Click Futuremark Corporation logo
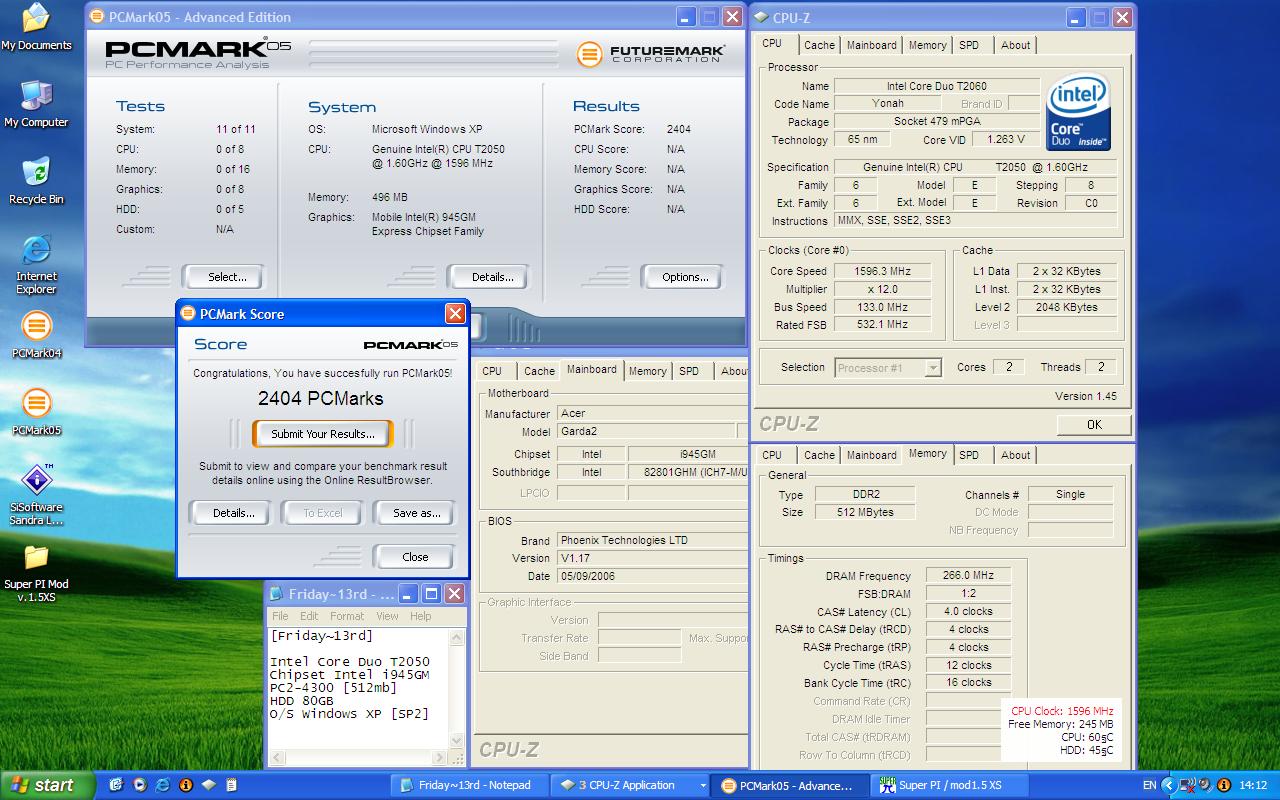The width and height of the screenshot is (1280, 800). pos(650,52)
